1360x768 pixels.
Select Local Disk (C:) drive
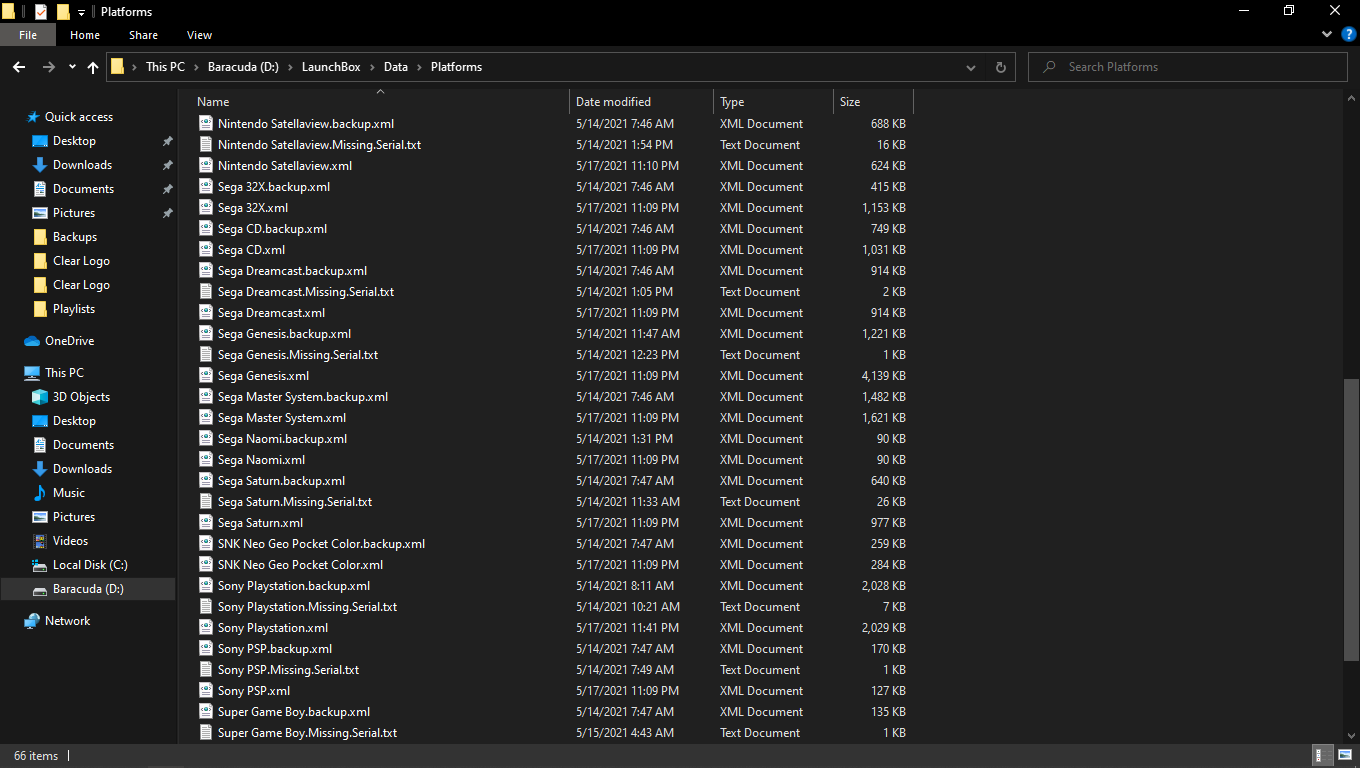(x=90, y=565)
